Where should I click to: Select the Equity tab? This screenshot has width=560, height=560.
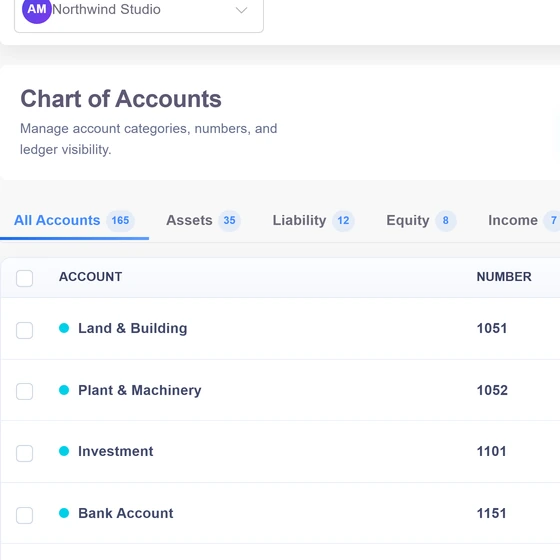pyautogui.click(x=421, y=220)
